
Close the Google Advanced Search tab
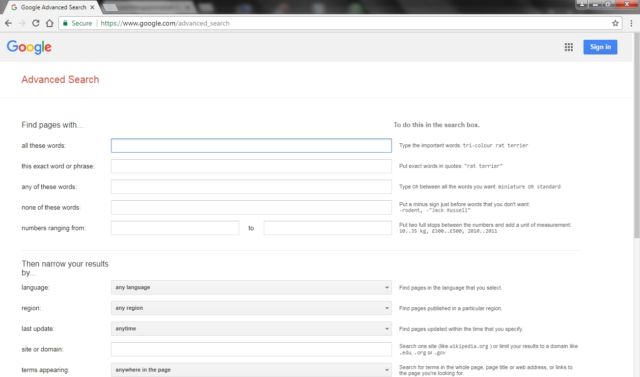tap(92, 7)
